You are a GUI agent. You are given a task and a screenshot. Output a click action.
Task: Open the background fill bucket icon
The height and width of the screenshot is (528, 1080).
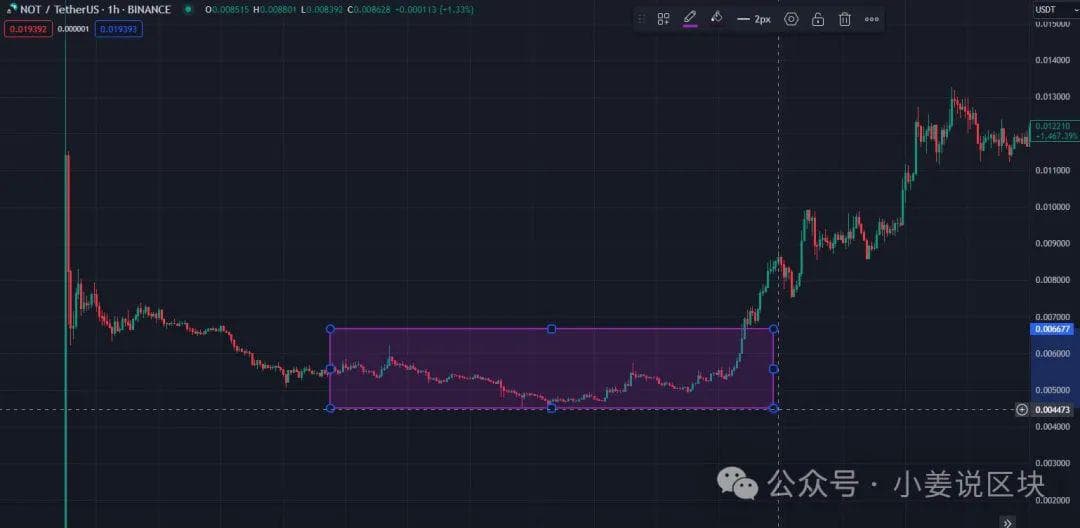(716, 18)
